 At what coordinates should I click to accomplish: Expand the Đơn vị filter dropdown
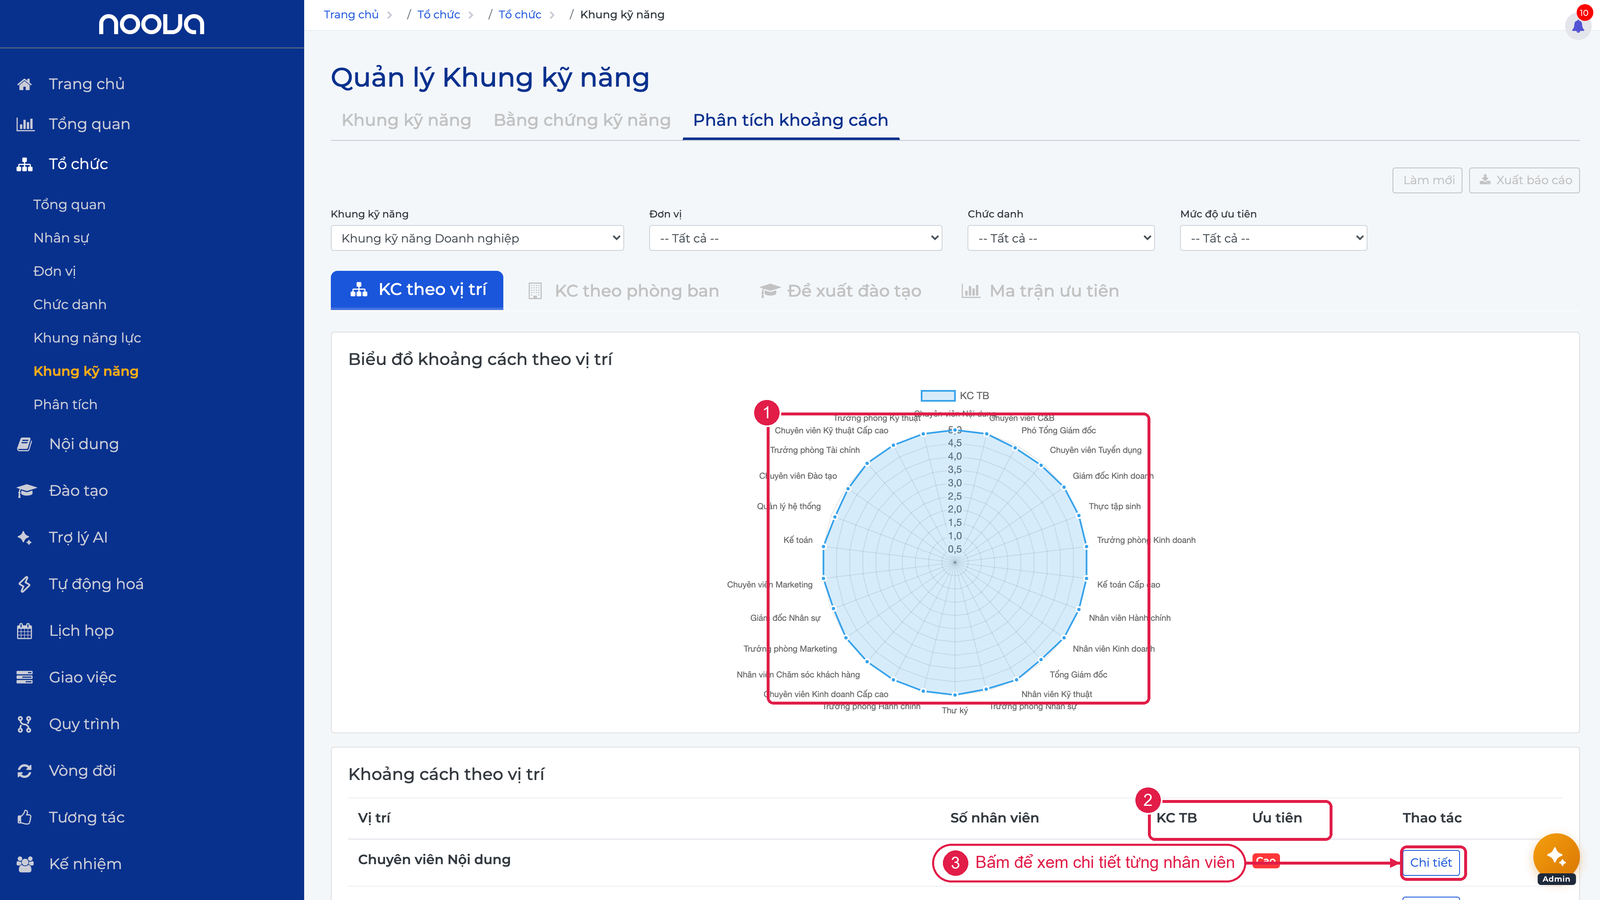(795, 238)
